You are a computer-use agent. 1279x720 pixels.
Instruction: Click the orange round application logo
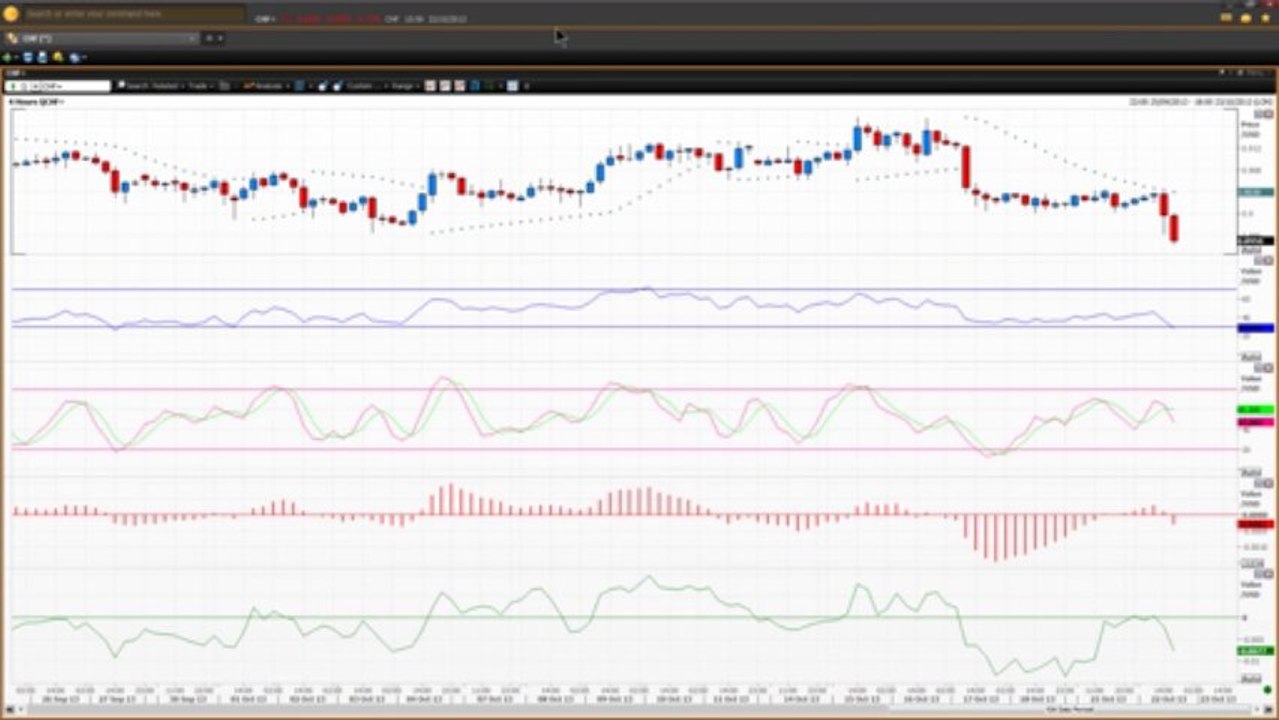pos(11,14)
